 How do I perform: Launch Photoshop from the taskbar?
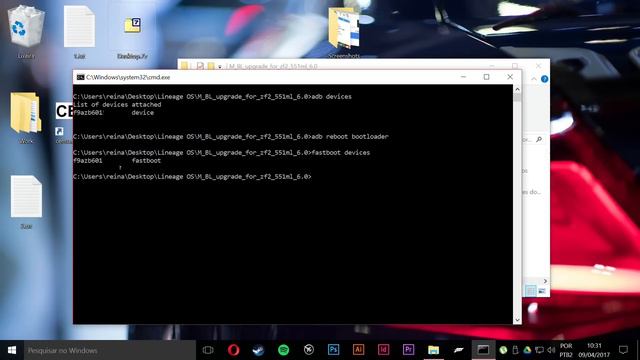[x=333, y=350]
